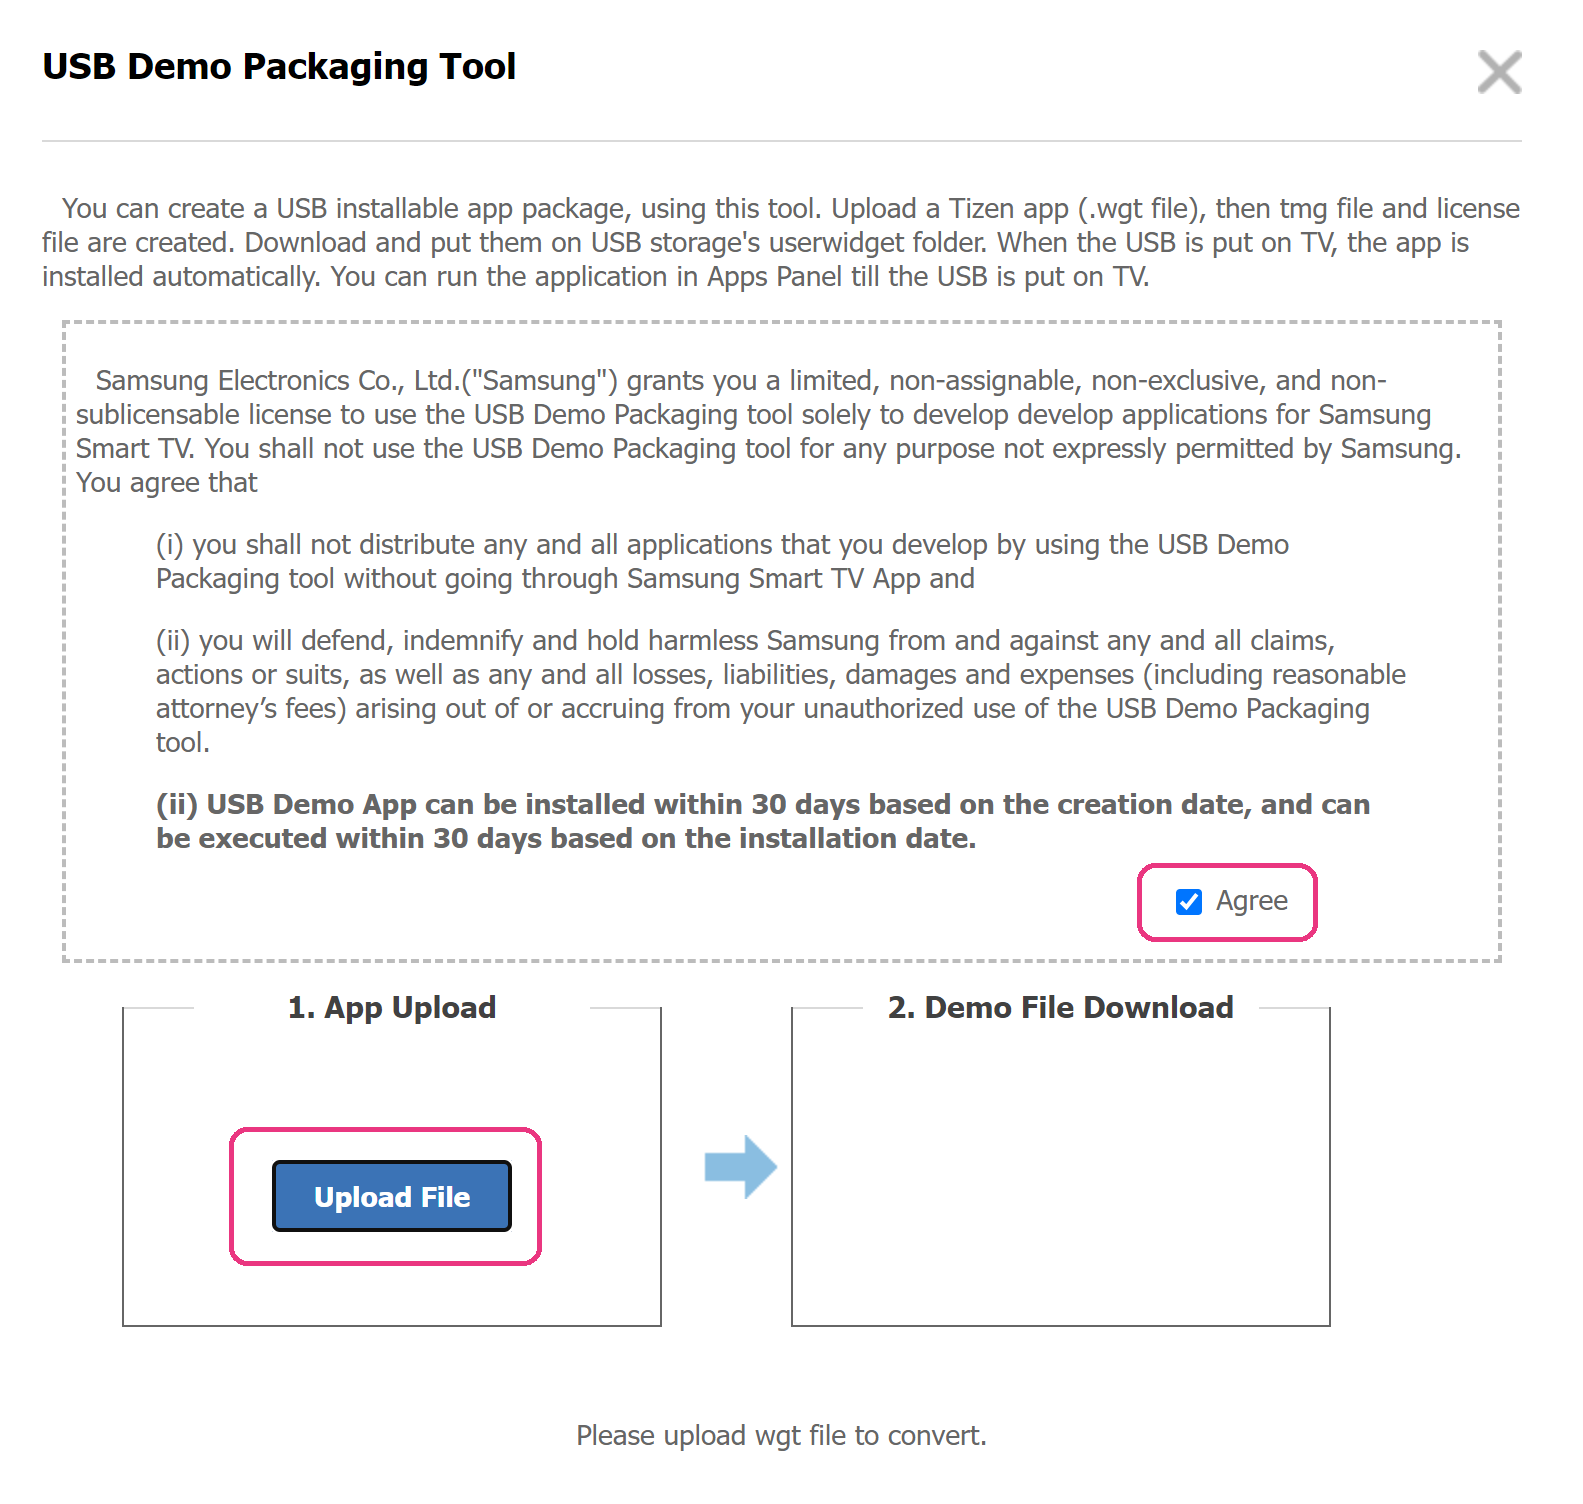This screenshot has height=1504, width=1583.
Task: Click the "USB Demo Packaging Tool" title
Action: [279, 66]
